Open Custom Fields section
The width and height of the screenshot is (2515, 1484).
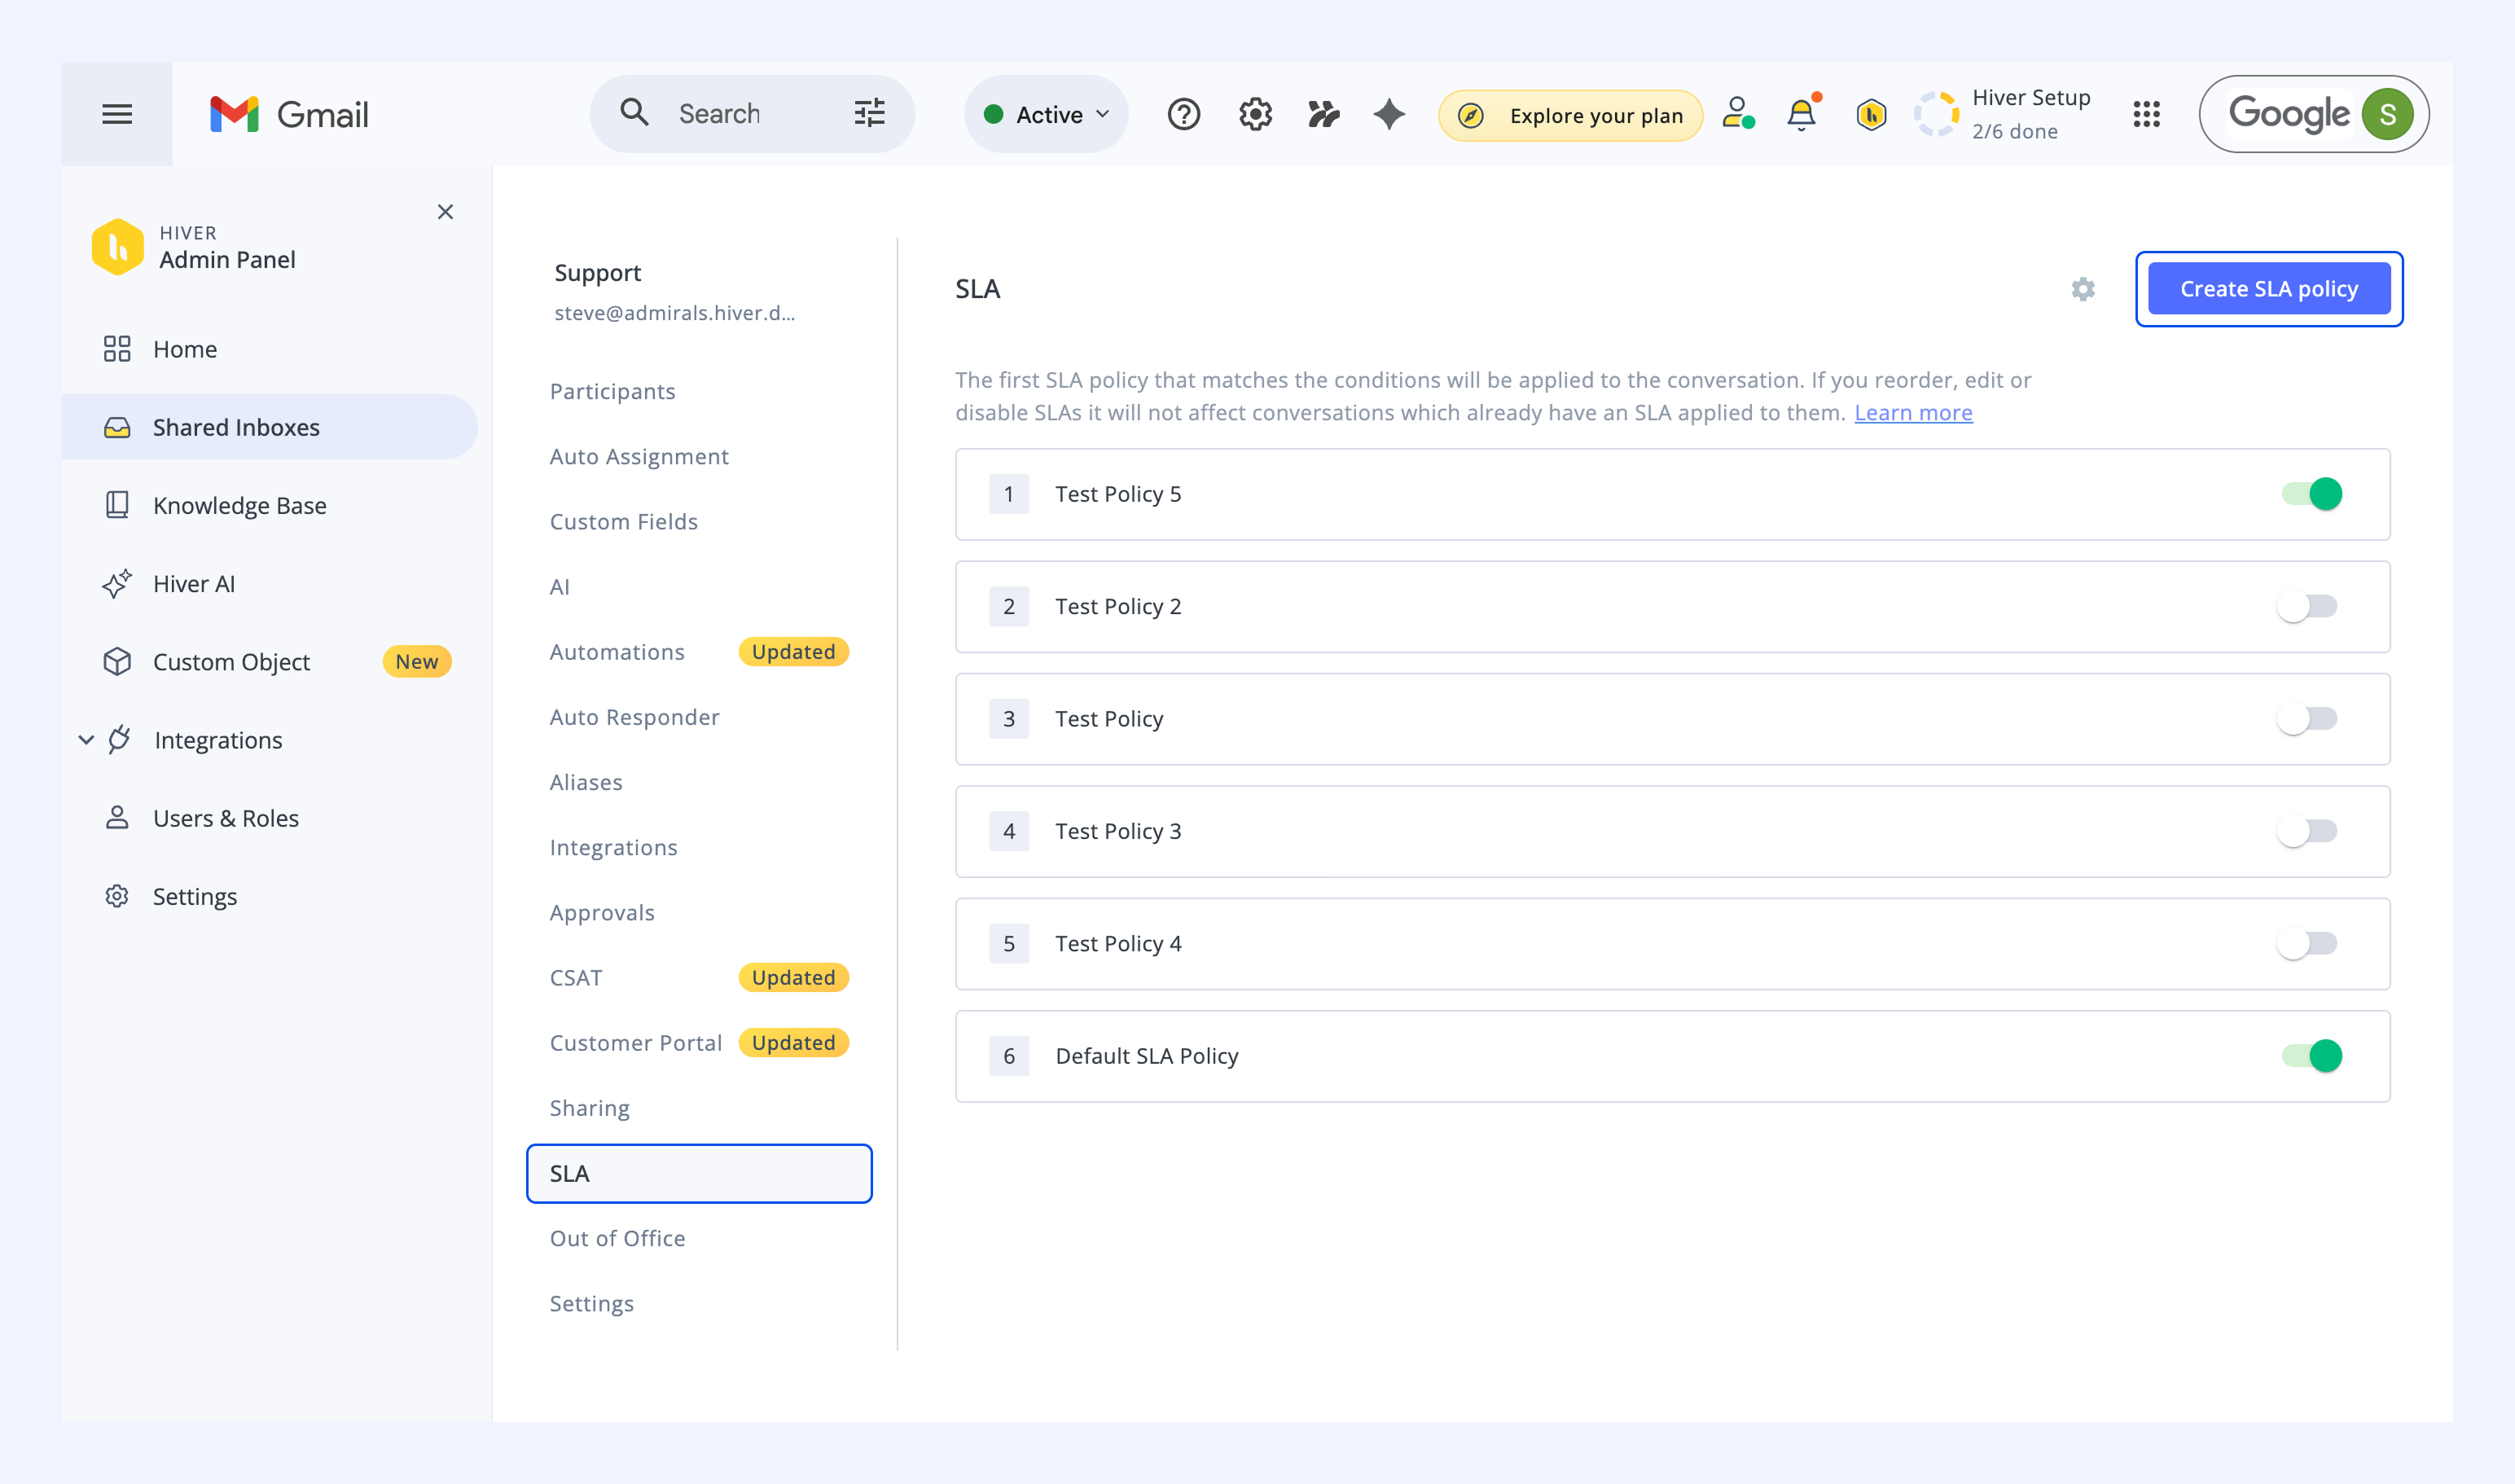(623, 521)
